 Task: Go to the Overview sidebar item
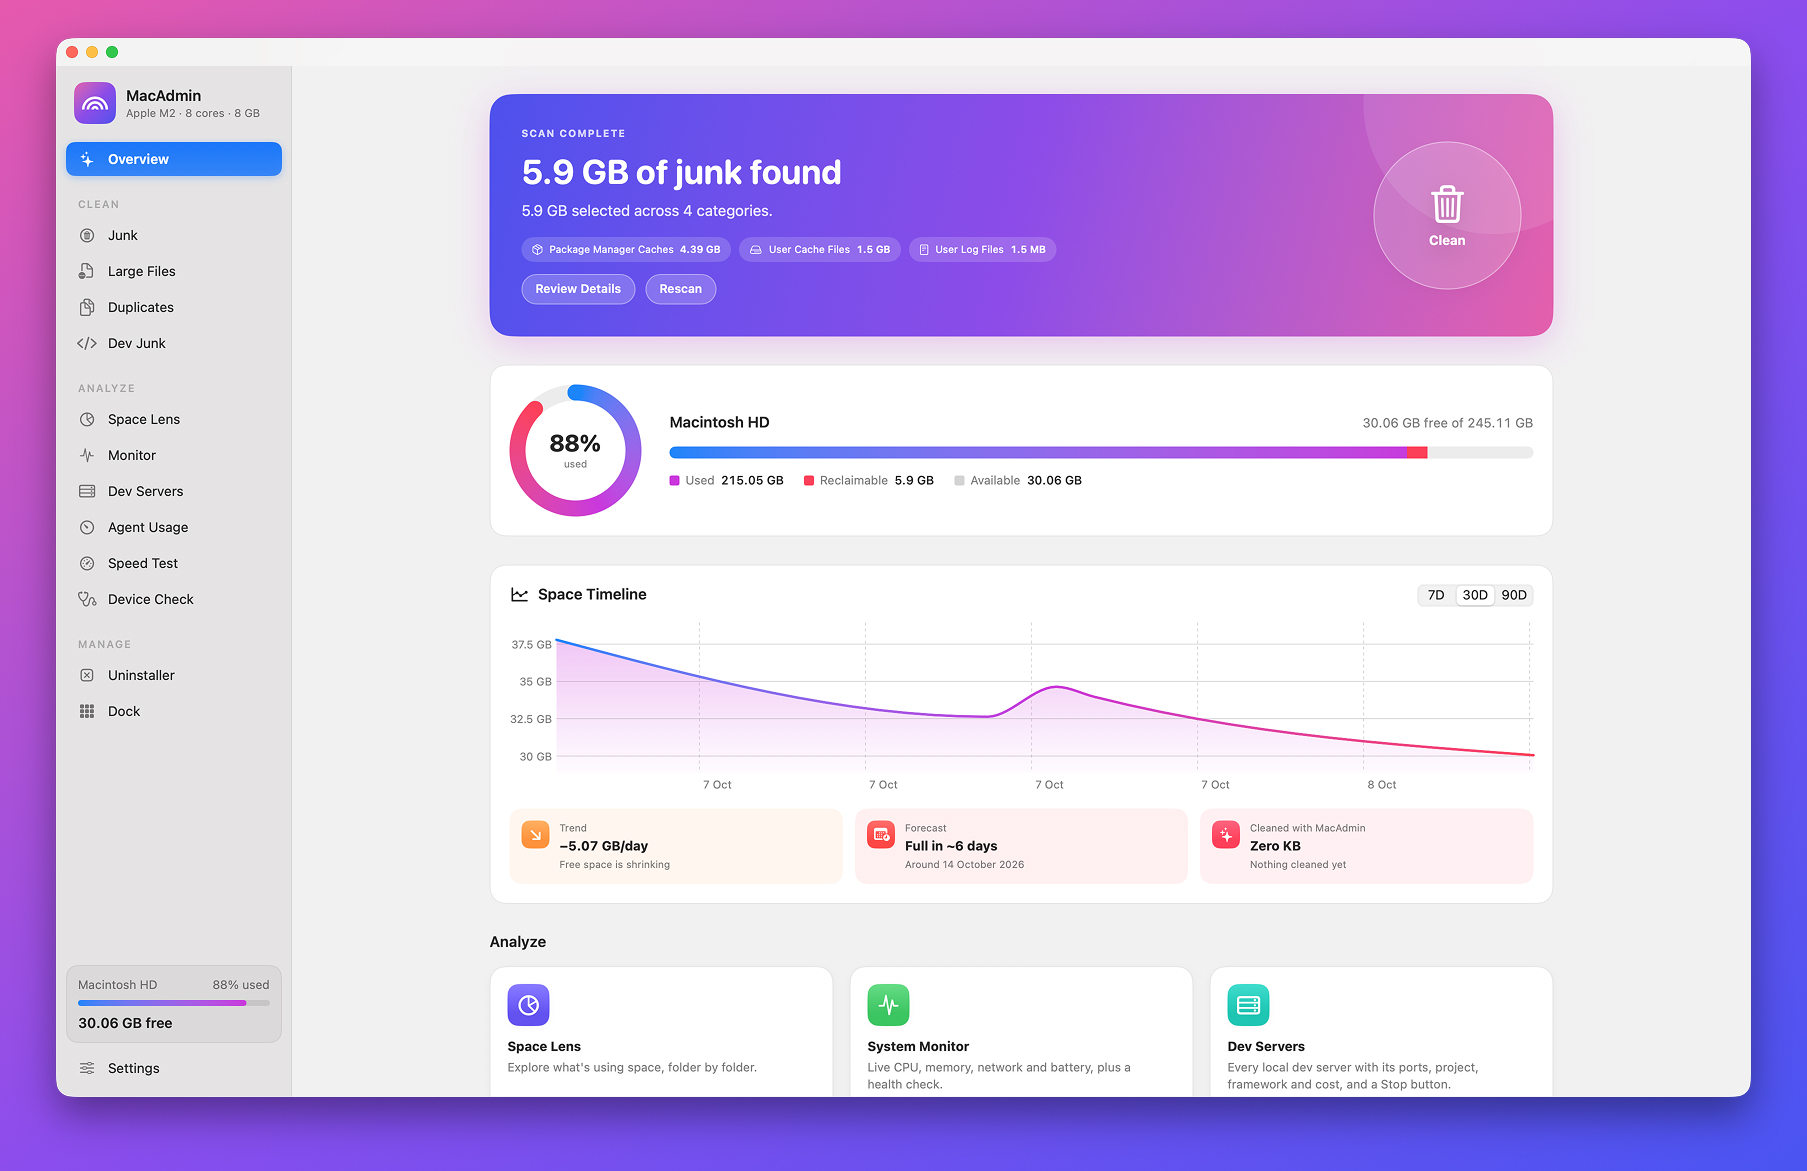tap(174, 159)
